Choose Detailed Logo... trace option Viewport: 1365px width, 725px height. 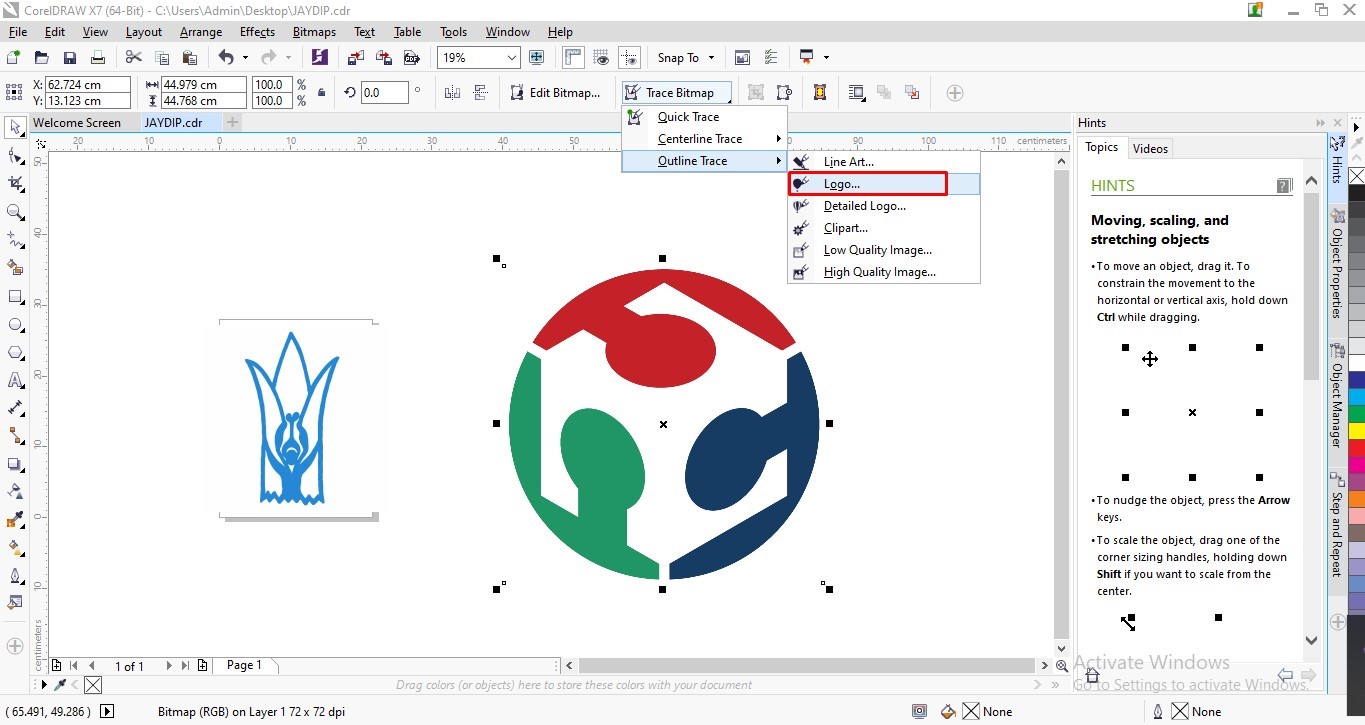[884, 206]
